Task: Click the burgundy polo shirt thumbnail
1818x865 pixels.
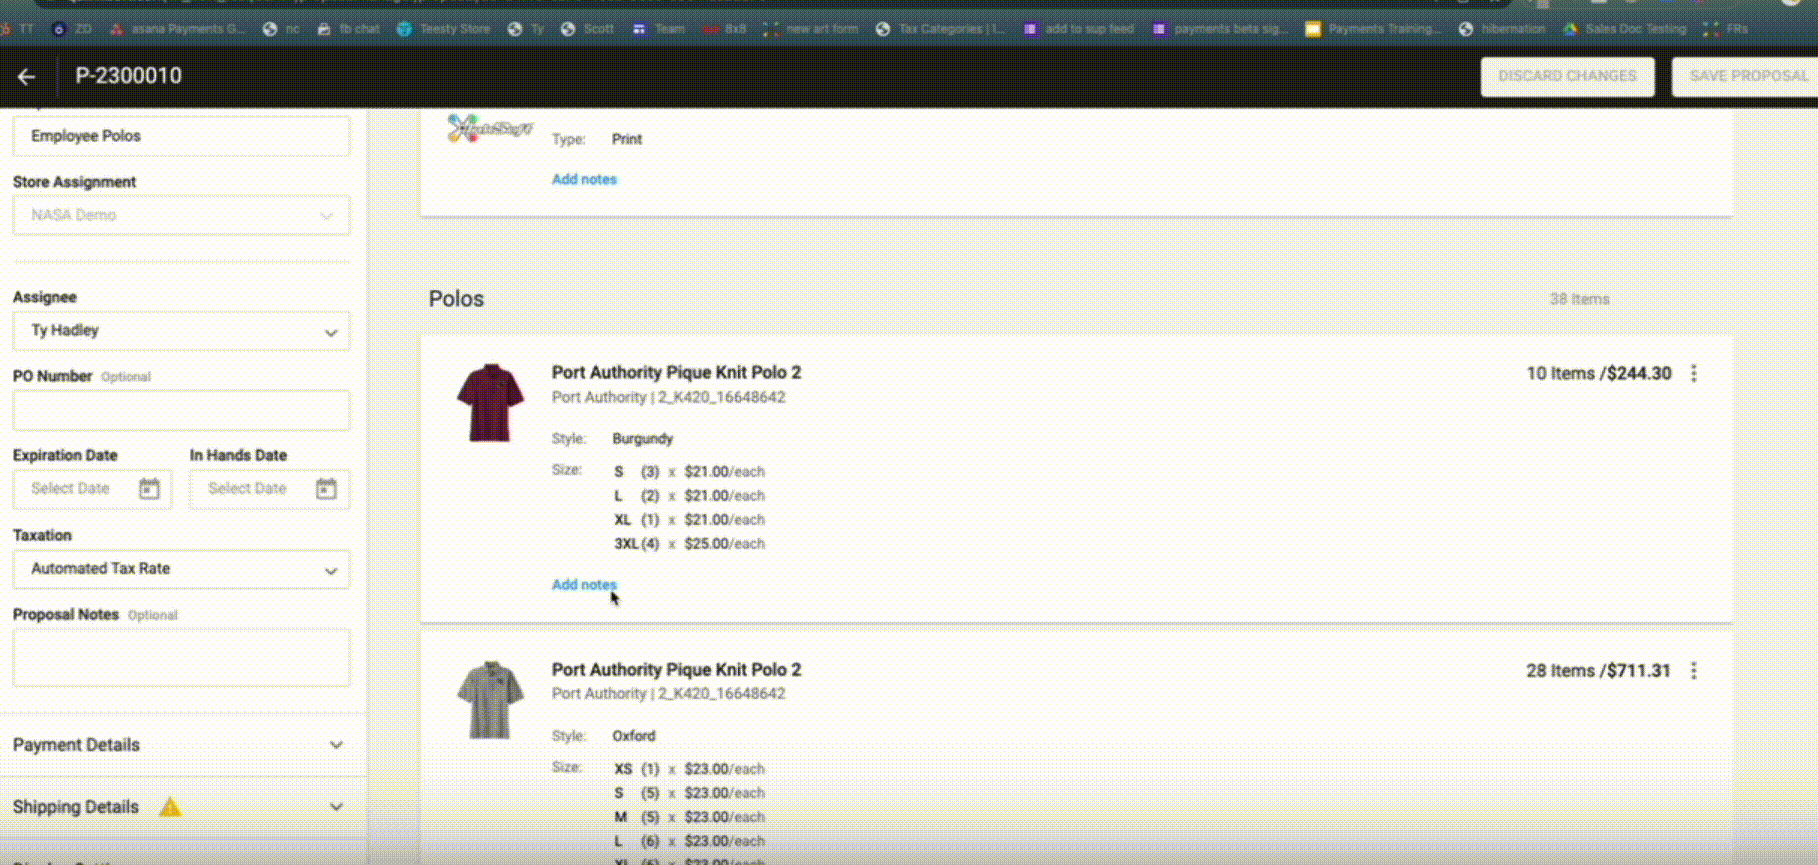Action: point(490,402)
